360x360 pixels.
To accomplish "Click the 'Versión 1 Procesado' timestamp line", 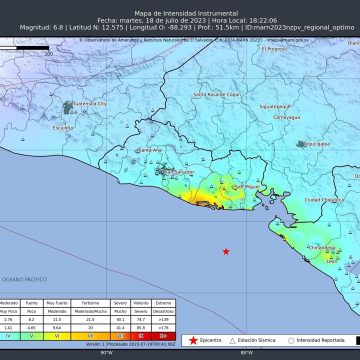I will click(131, 344).
